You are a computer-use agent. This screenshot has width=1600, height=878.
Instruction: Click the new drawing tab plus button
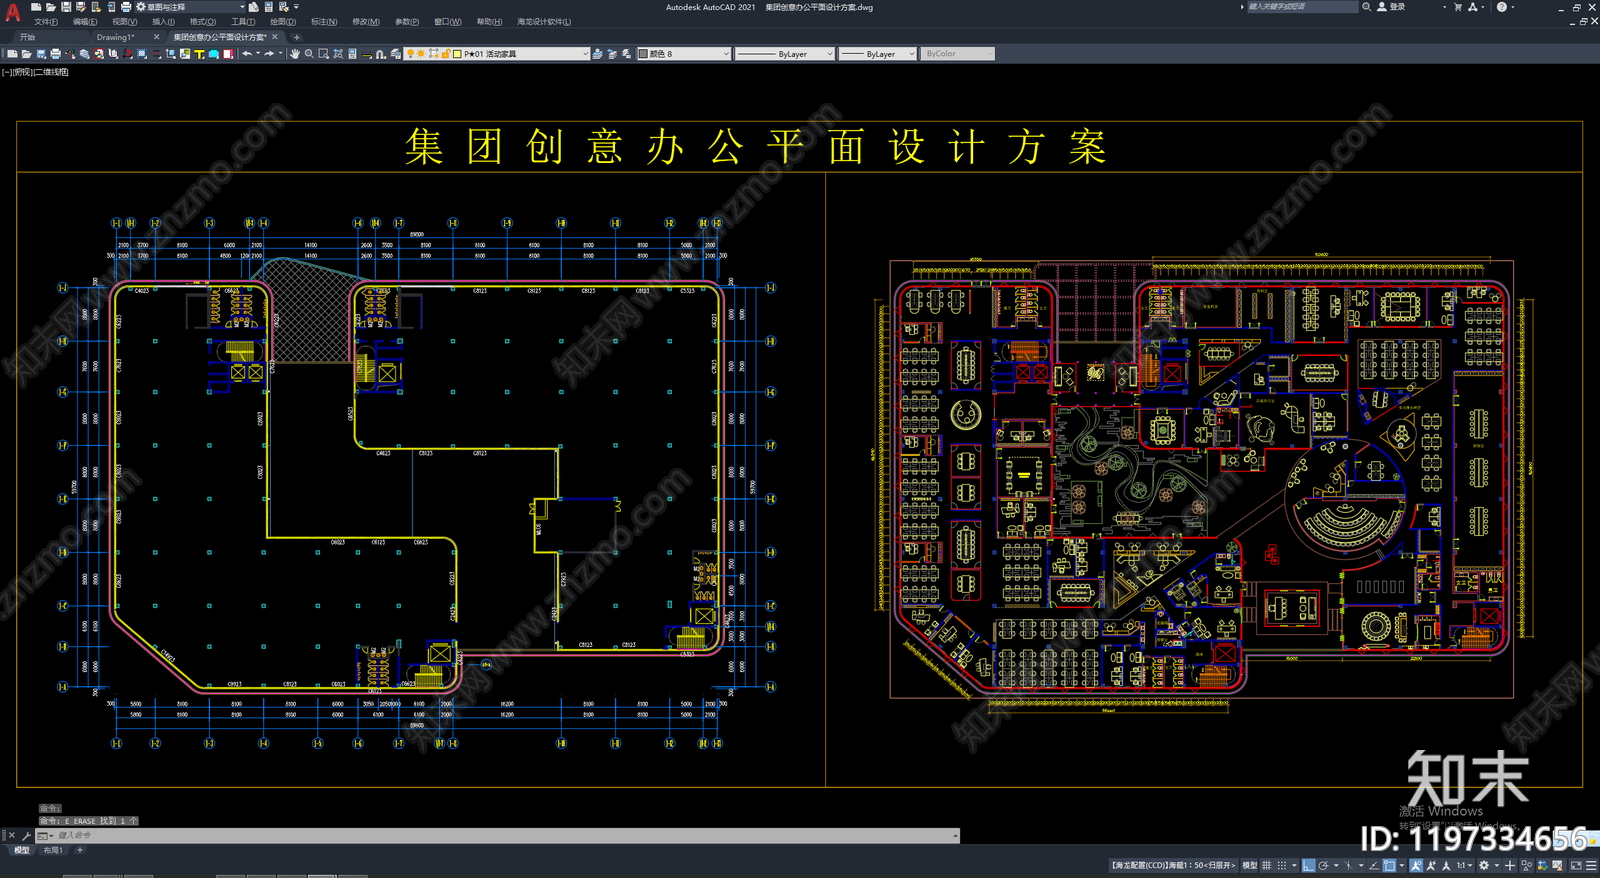coord(296,37)
